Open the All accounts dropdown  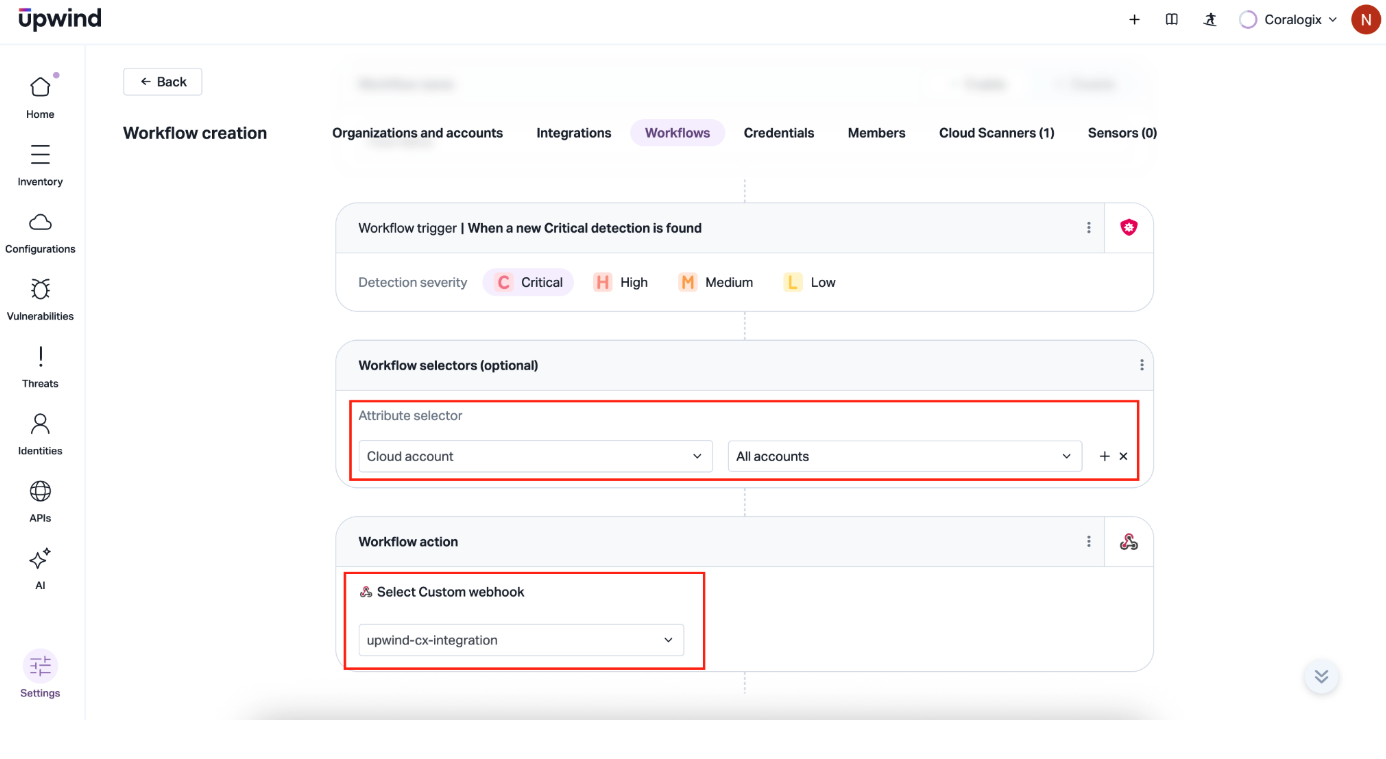(904, 456)
